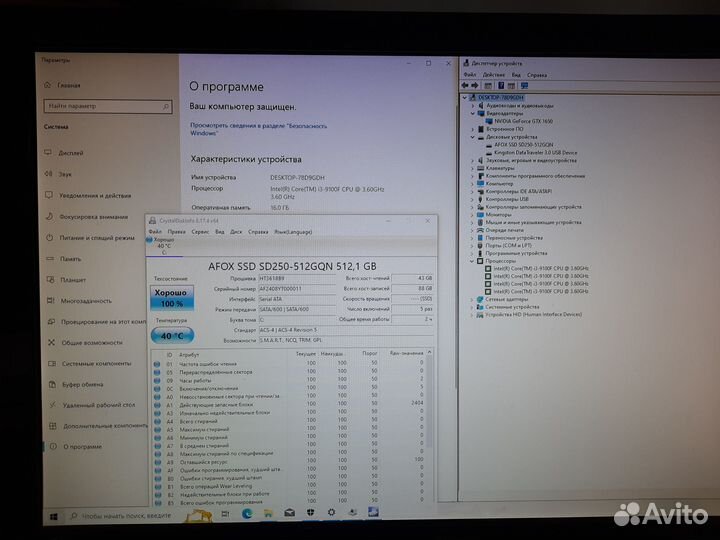720x540 pixels.
Task: Click the serial number field in CrystalDiskInfo
Action: 297,289
